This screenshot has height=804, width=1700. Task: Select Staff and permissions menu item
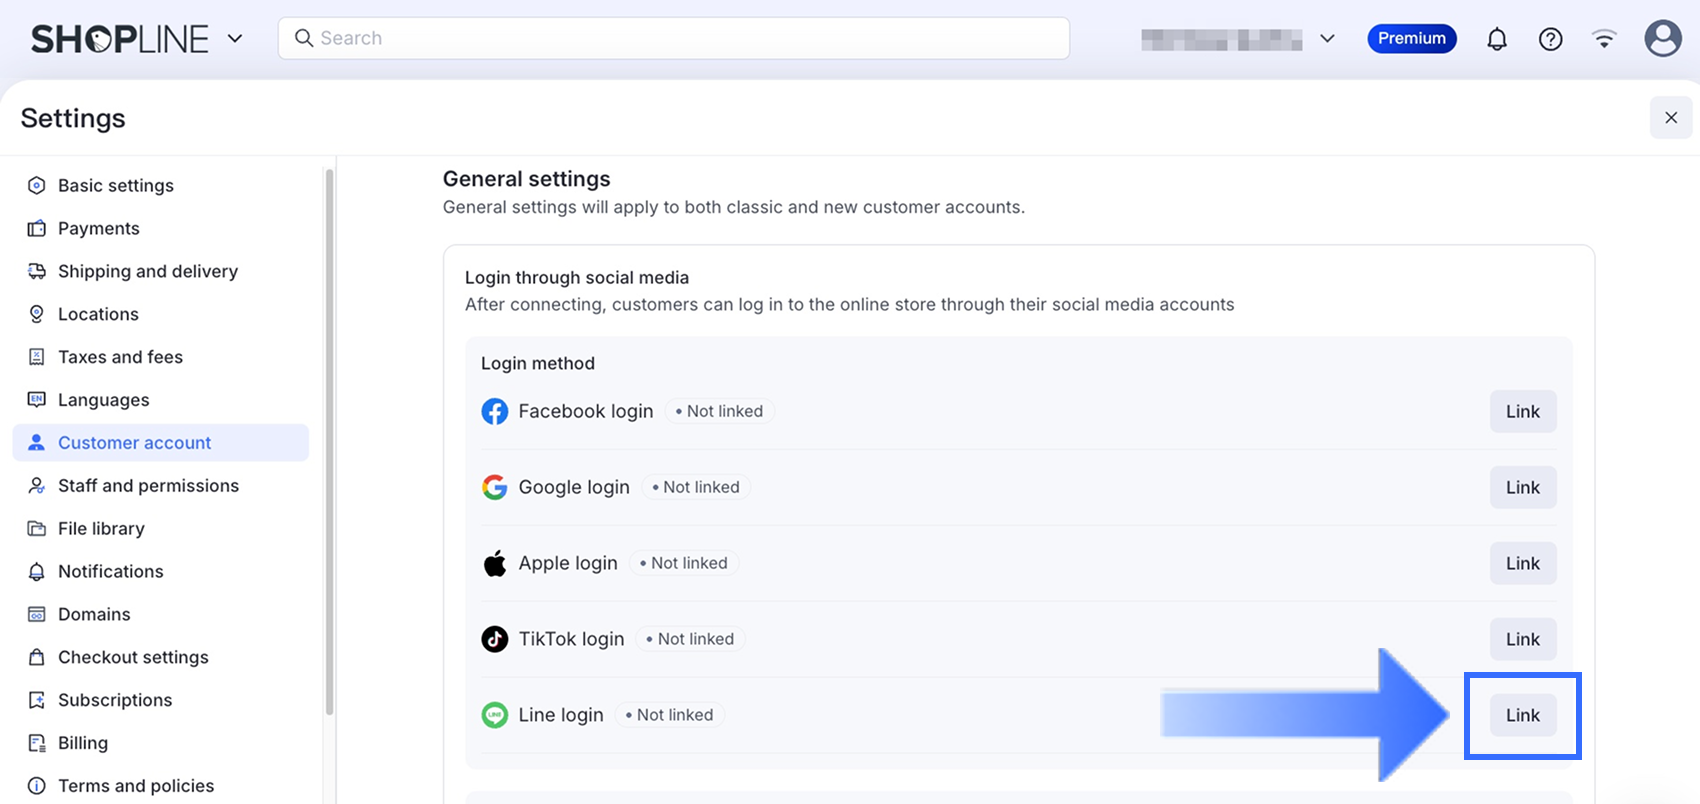coord(148,485)
